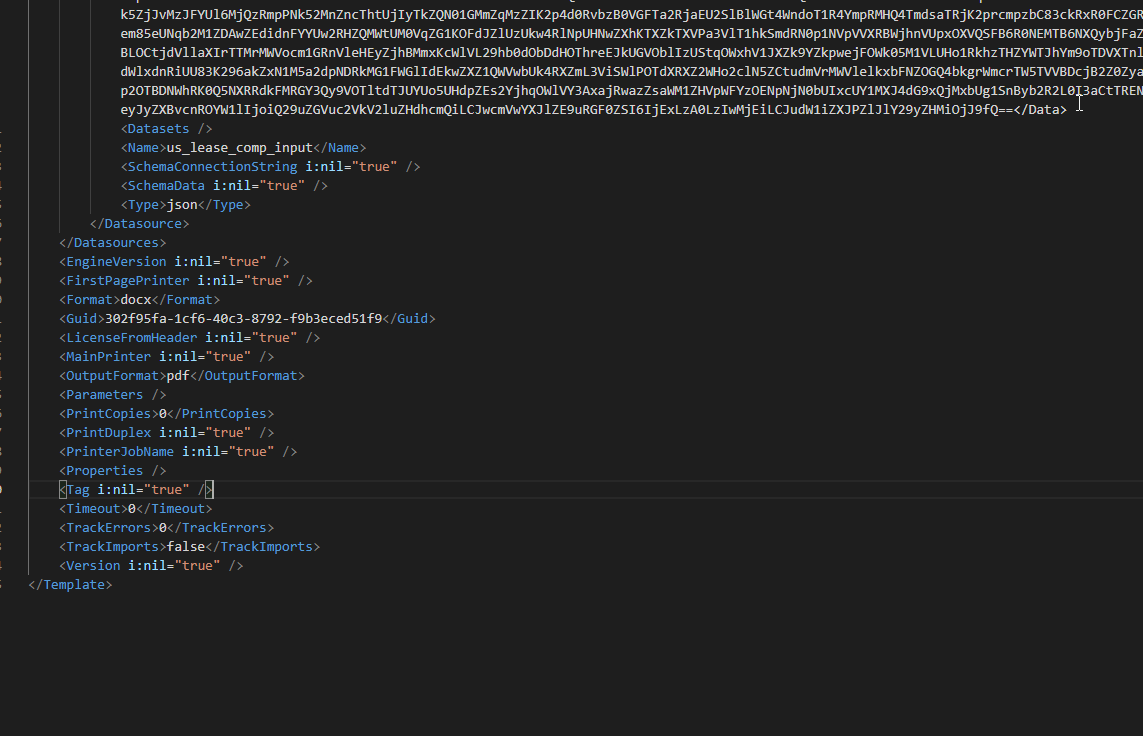The image size is (1143, 736).
Task: Click the SchemaData element line
Action: 224,185
